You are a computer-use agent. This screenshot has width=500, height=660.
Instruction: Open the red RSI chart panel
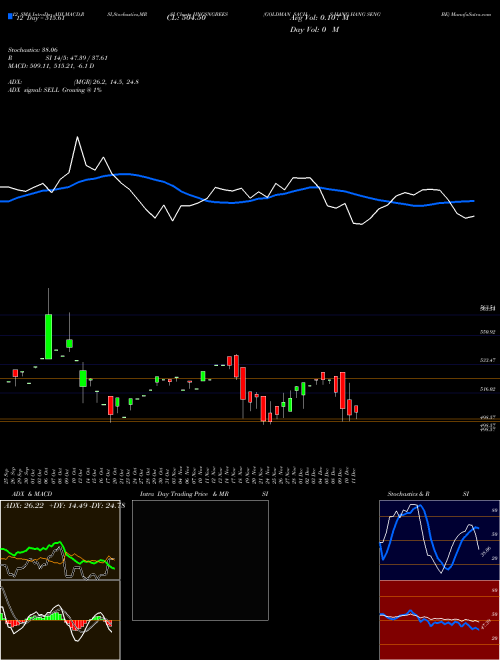pos(439,620)
